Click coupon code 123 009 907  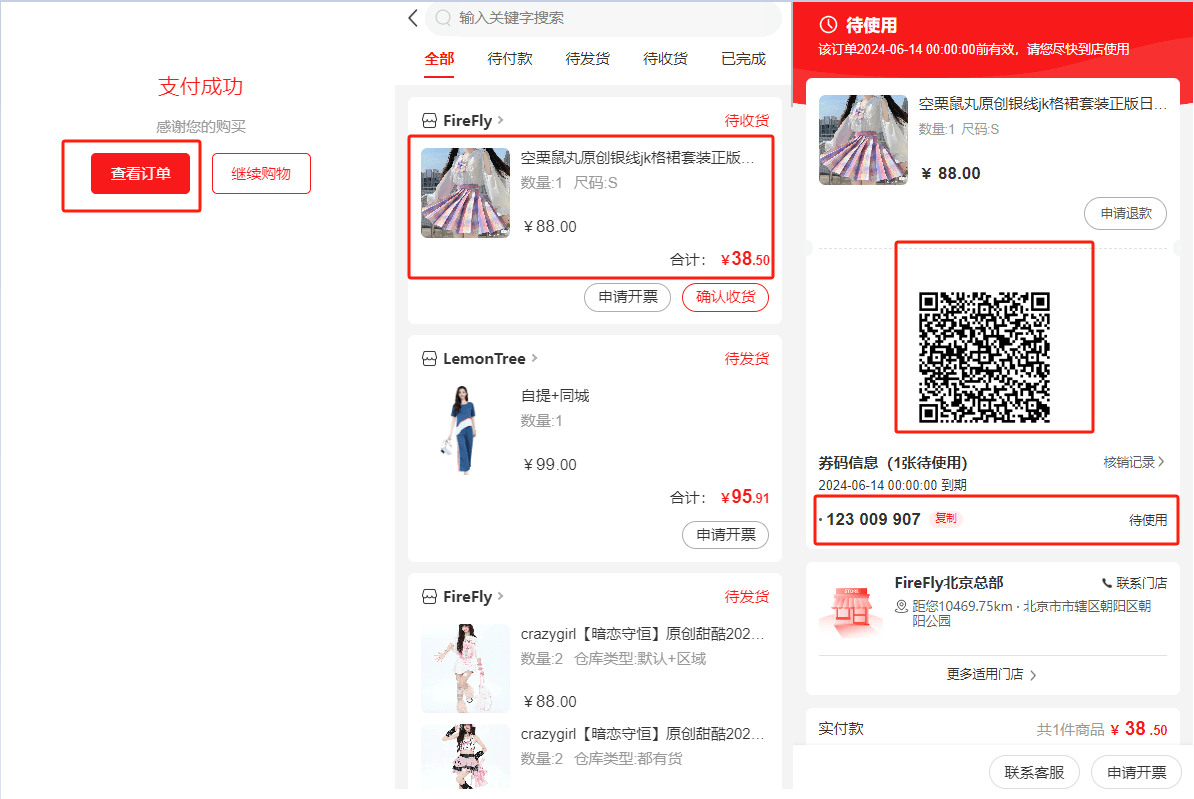(x=873, y=519)
